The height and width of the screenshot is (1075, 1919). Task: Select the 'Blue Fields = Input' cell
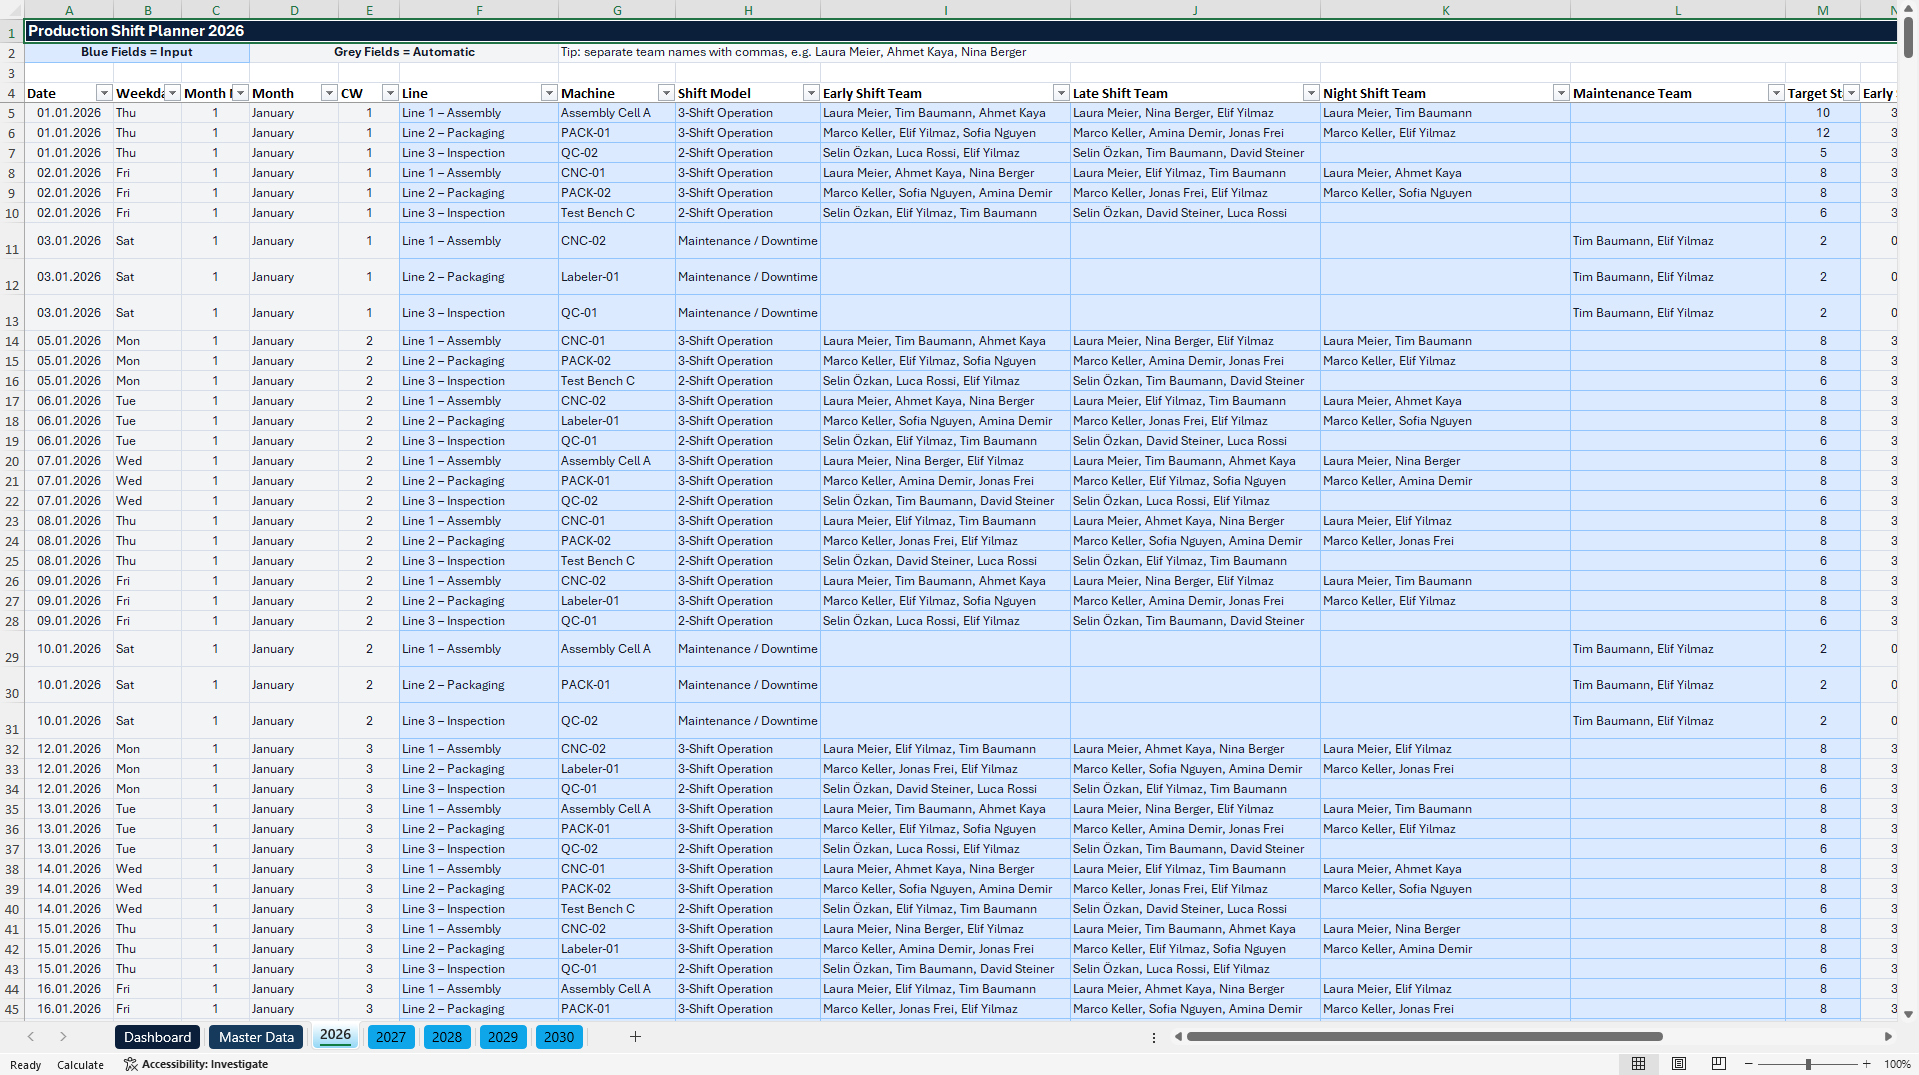[137, 52]
